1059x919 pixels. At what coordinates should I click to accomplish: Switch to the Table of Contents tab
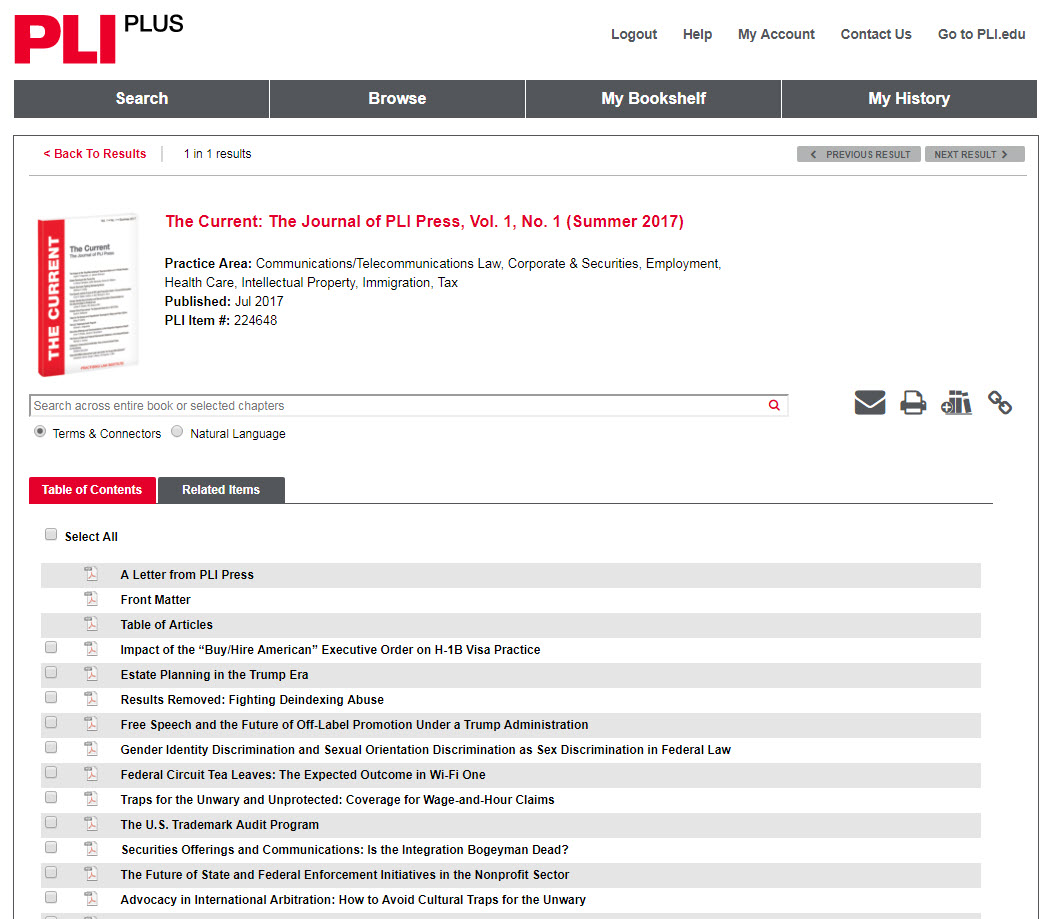pos(92,490)
